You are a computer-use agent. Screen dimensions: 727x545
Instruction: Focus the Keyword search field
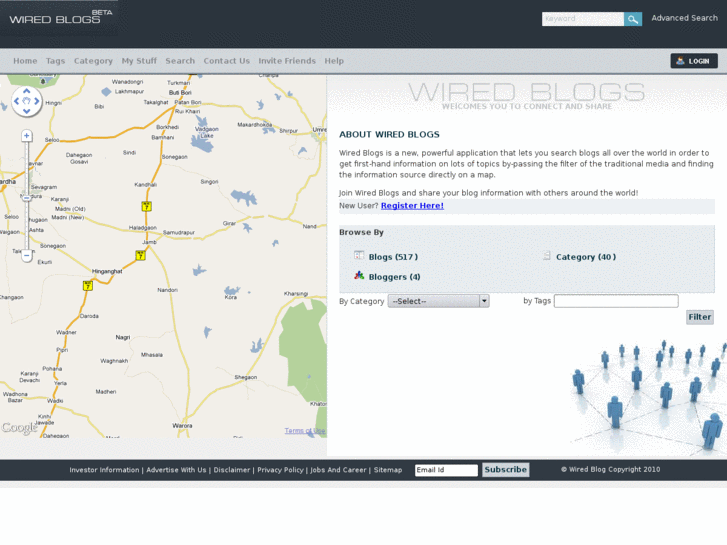click(583, 19)
